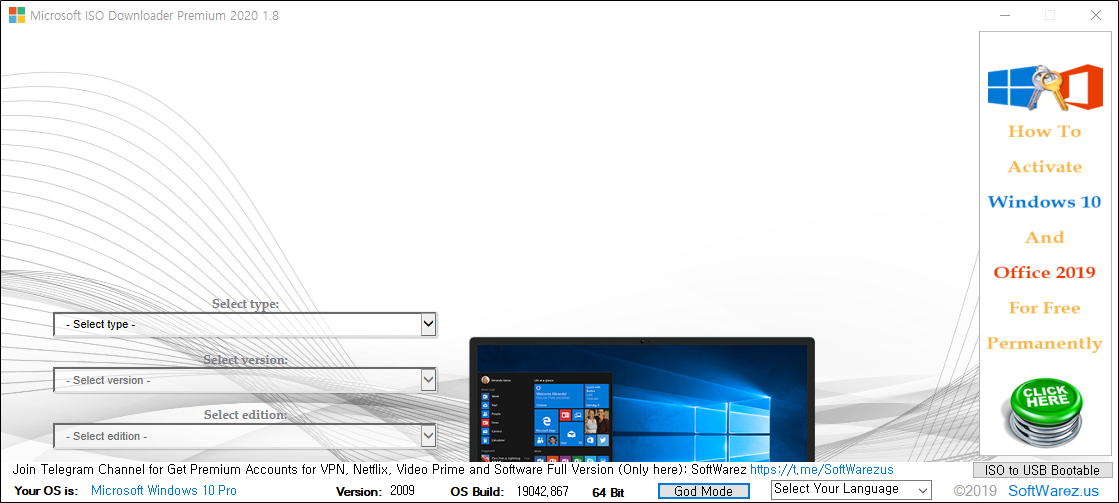The height and width of the screenshot is (503, 1119).
Task: Click the Version value 2009
Action: click(x=402, y=491)
